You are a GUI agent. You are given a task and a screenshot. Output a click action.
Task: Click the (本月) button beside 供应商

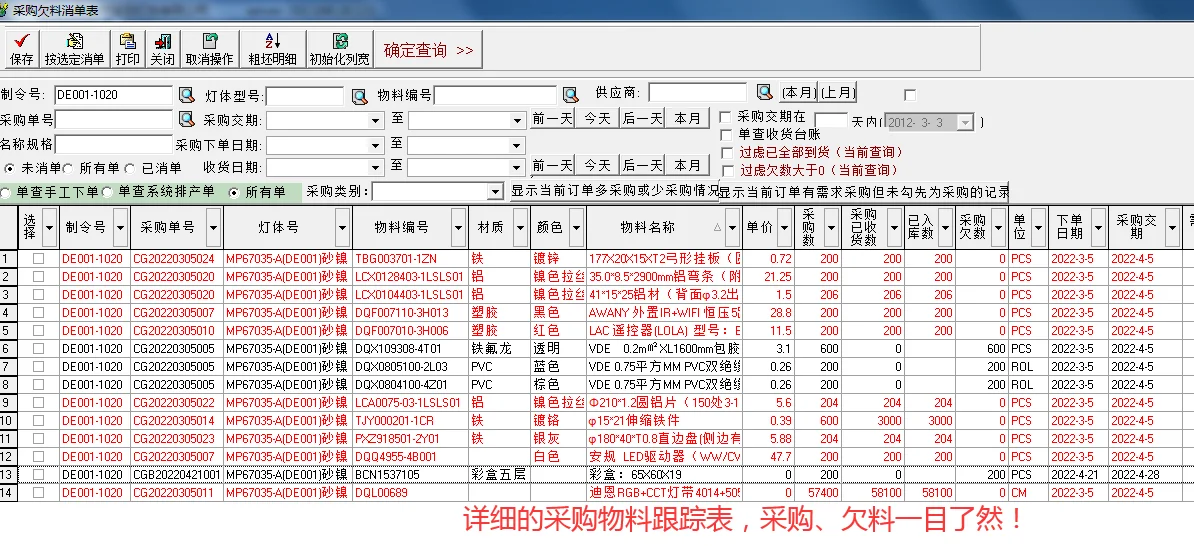point(799,92)
